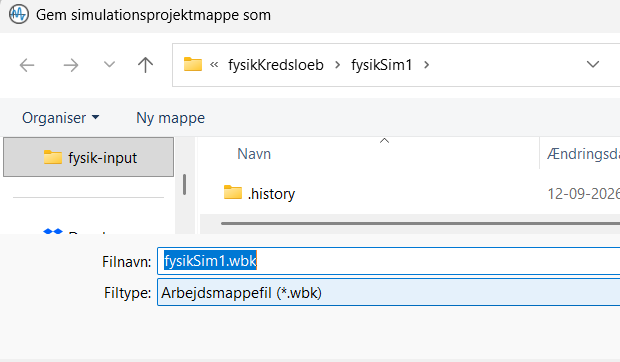620x362 pixels.
Task: Open the recent locations chevron
Action: click(x=109, y=64)
